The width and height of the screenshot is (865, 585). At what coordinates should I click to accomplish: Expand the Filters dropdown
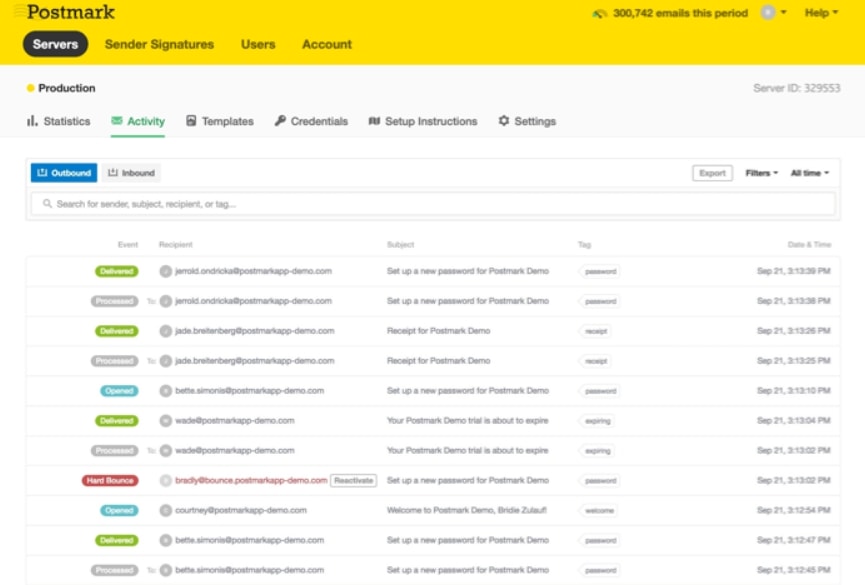tap(761, 173)
